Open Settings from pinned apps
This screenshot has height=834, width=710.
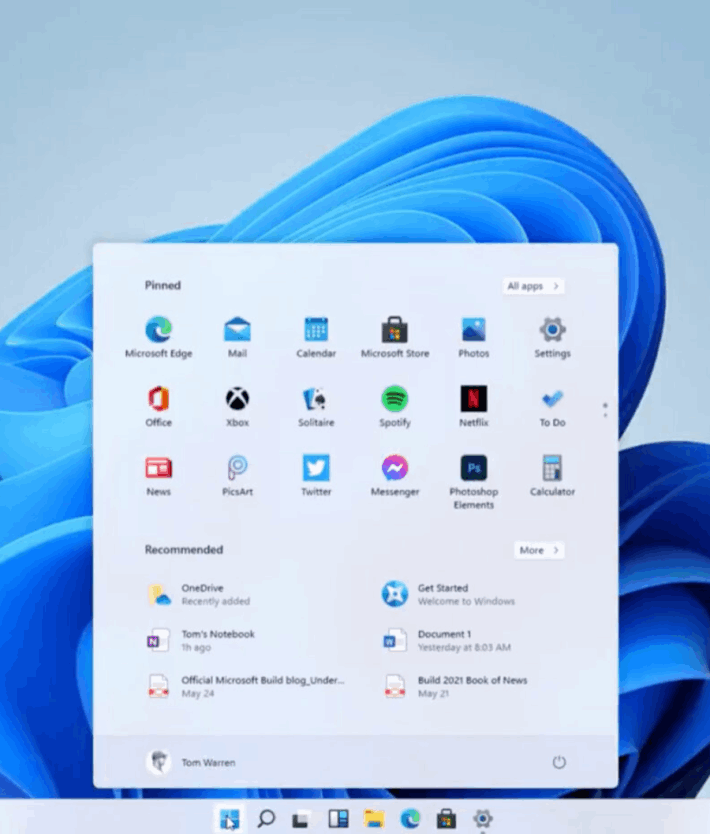click(552, 337)
